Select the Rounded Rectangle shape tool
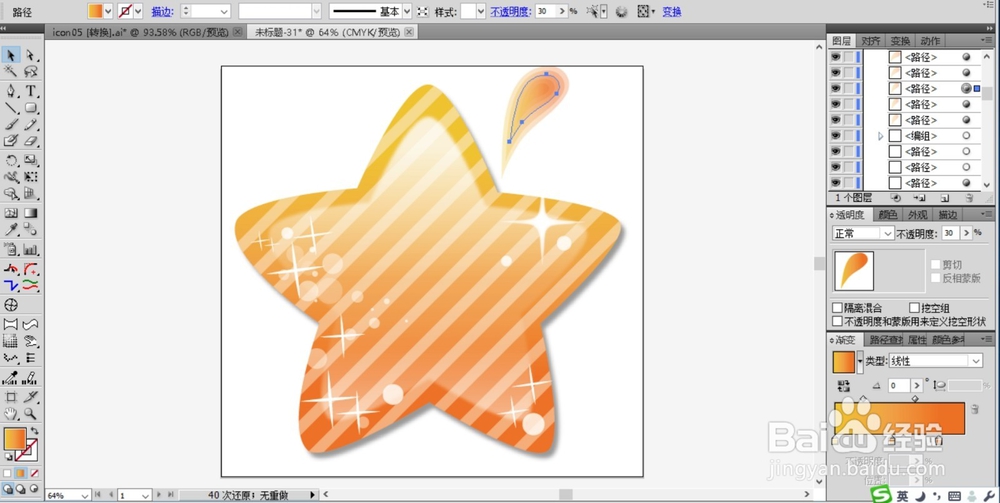This screenshot has height=503, width=1000. coord(31,108)
